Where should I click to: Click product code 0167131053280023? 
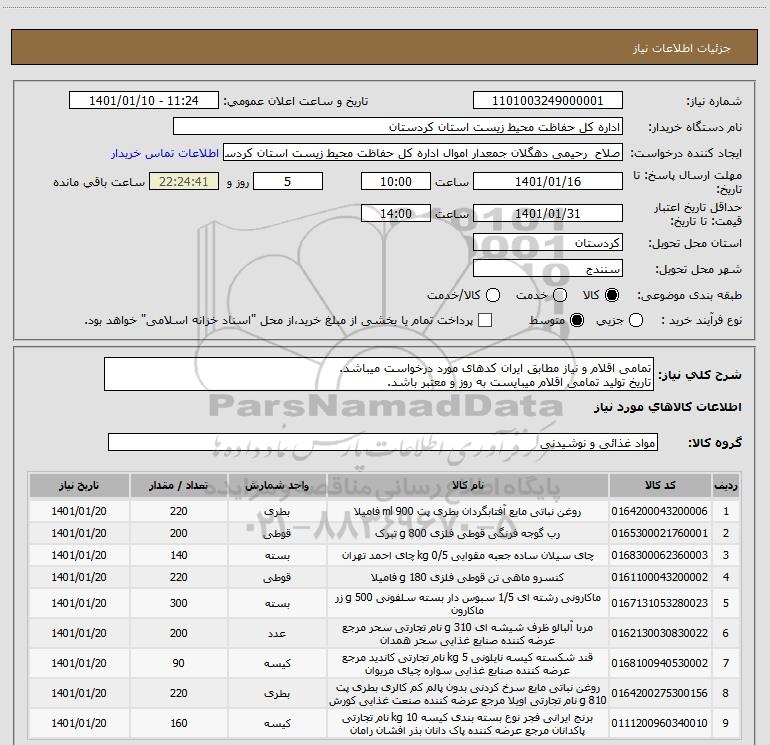click(x=660, y=604)
